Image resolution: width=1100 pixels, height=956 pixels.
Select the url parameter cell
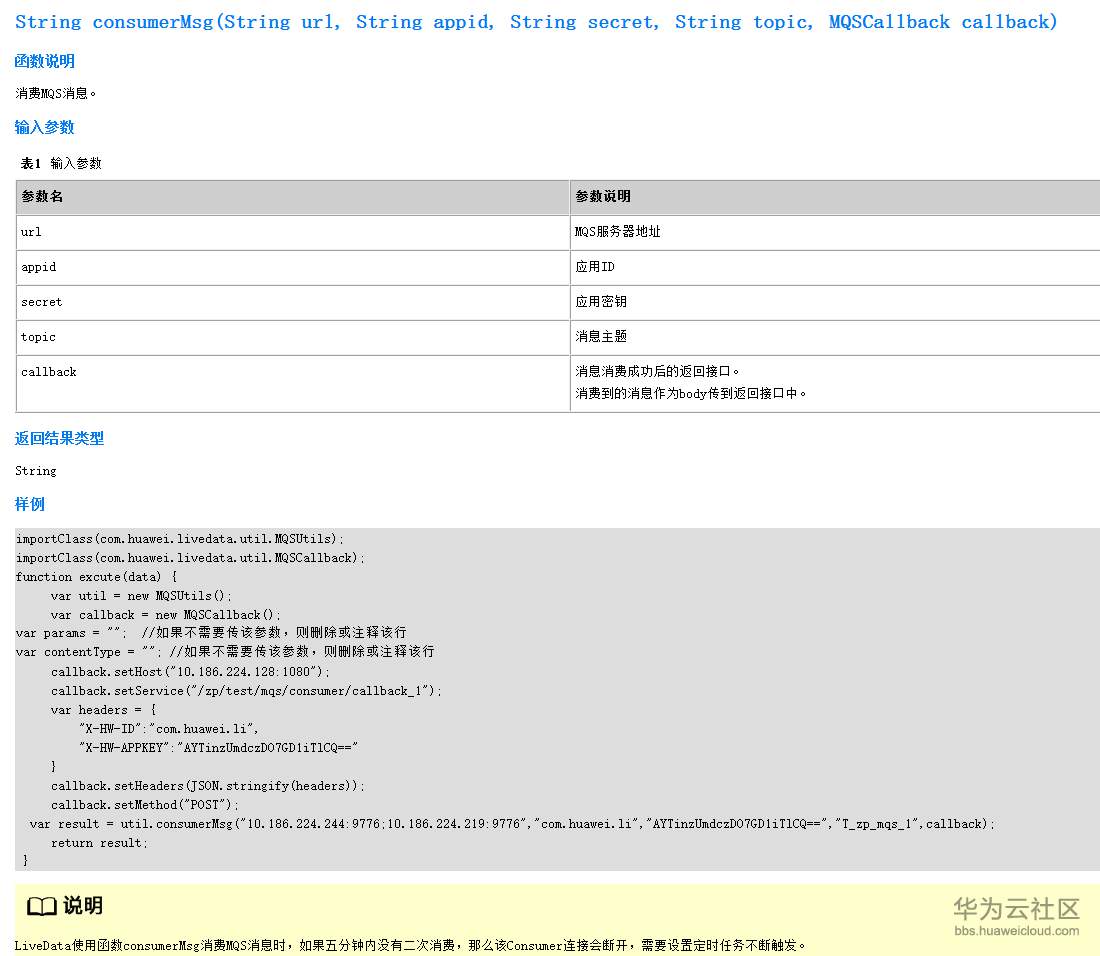pos(293,232)
